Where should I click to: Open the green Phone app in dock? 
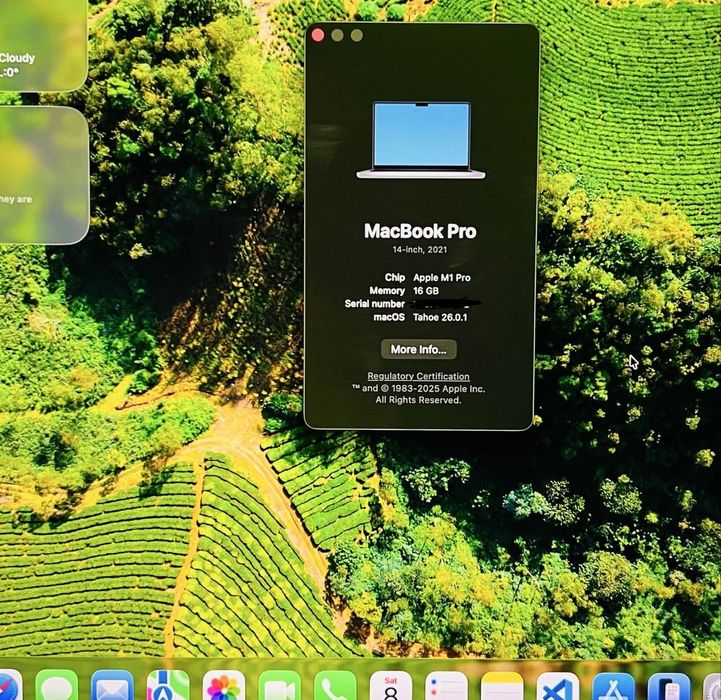(x=335, y=685)
